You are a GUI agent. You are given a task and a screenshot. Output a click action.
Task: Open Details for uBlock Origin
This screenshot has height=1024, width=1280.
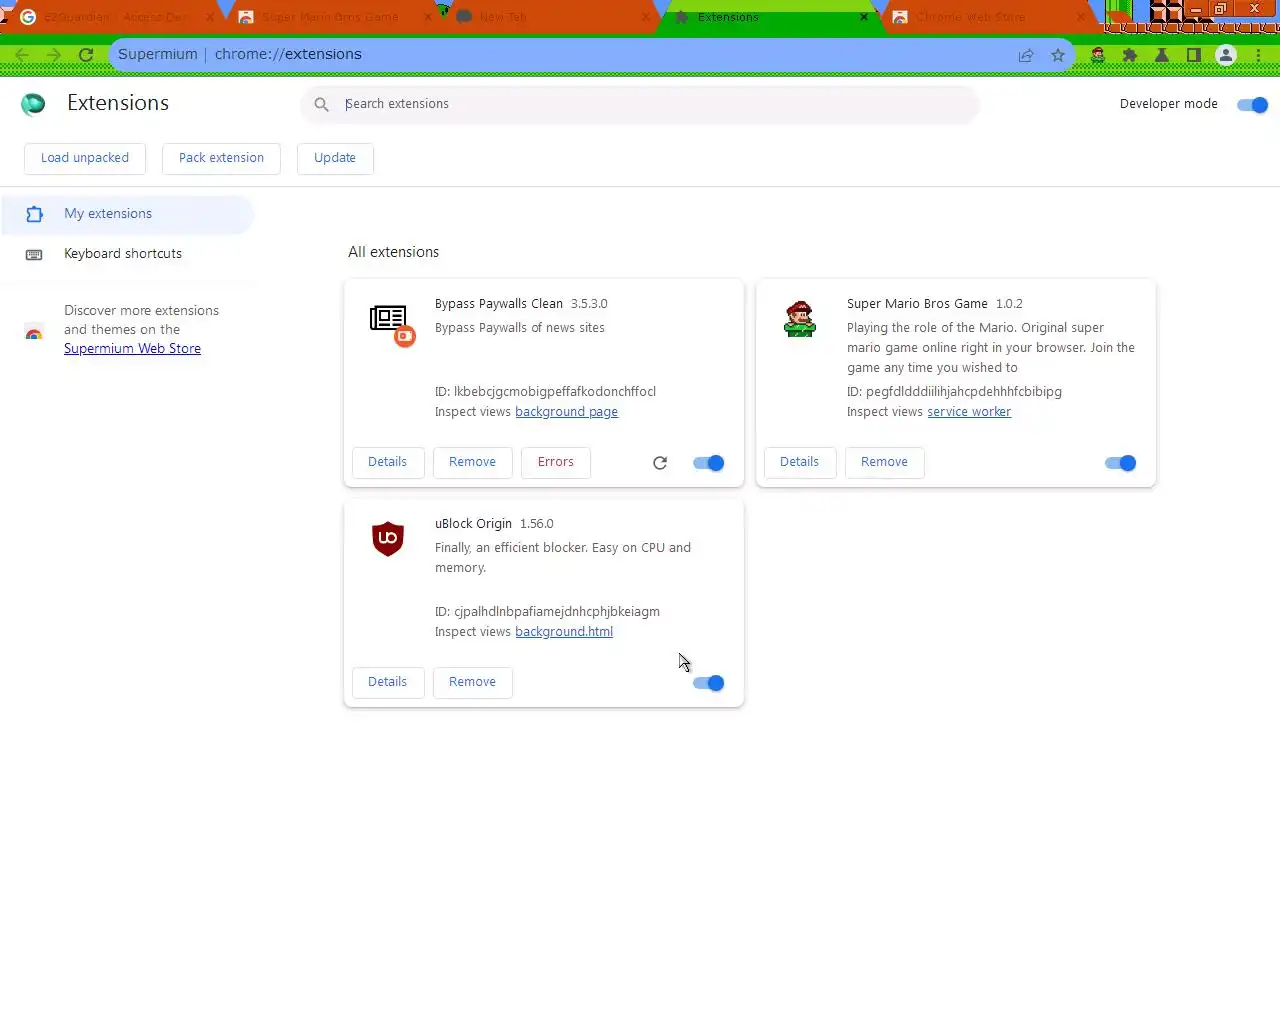point(388,682)
